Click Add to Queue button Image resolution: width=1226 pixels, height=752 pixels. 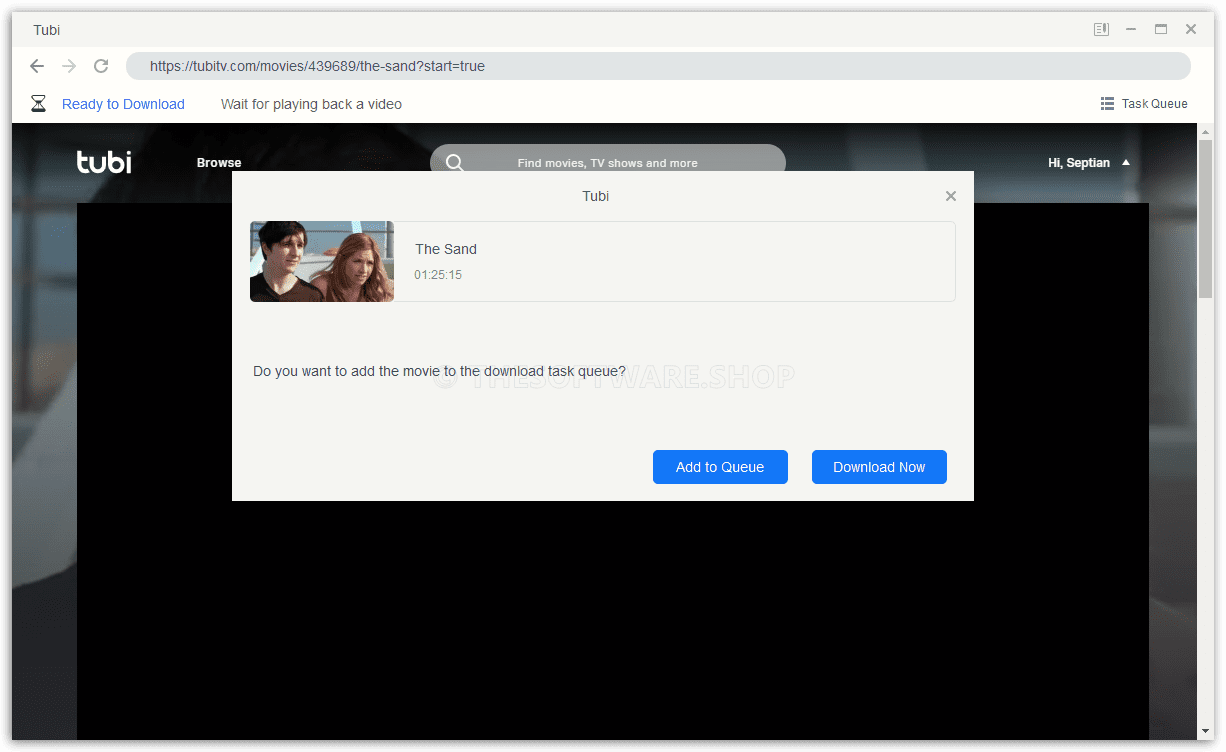coord(720,467)
